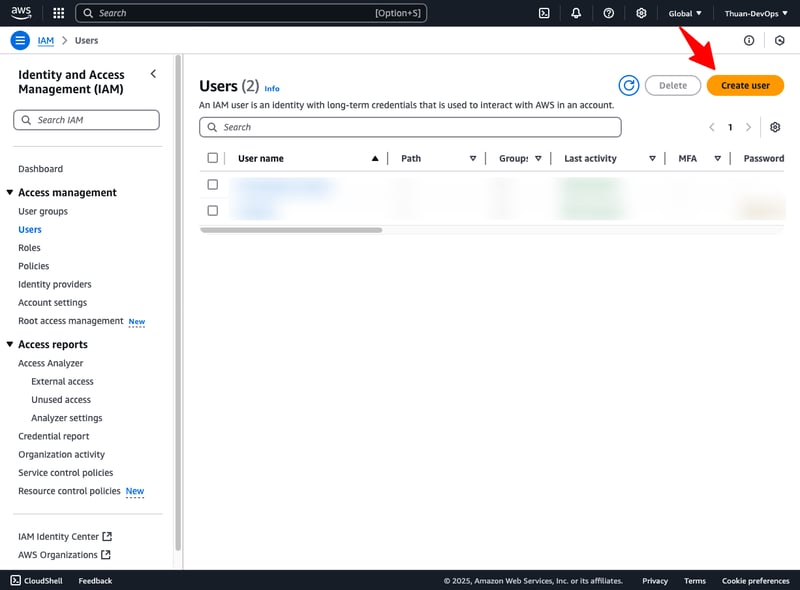Toggle the hamburger navigation menu

coord(20,41)
